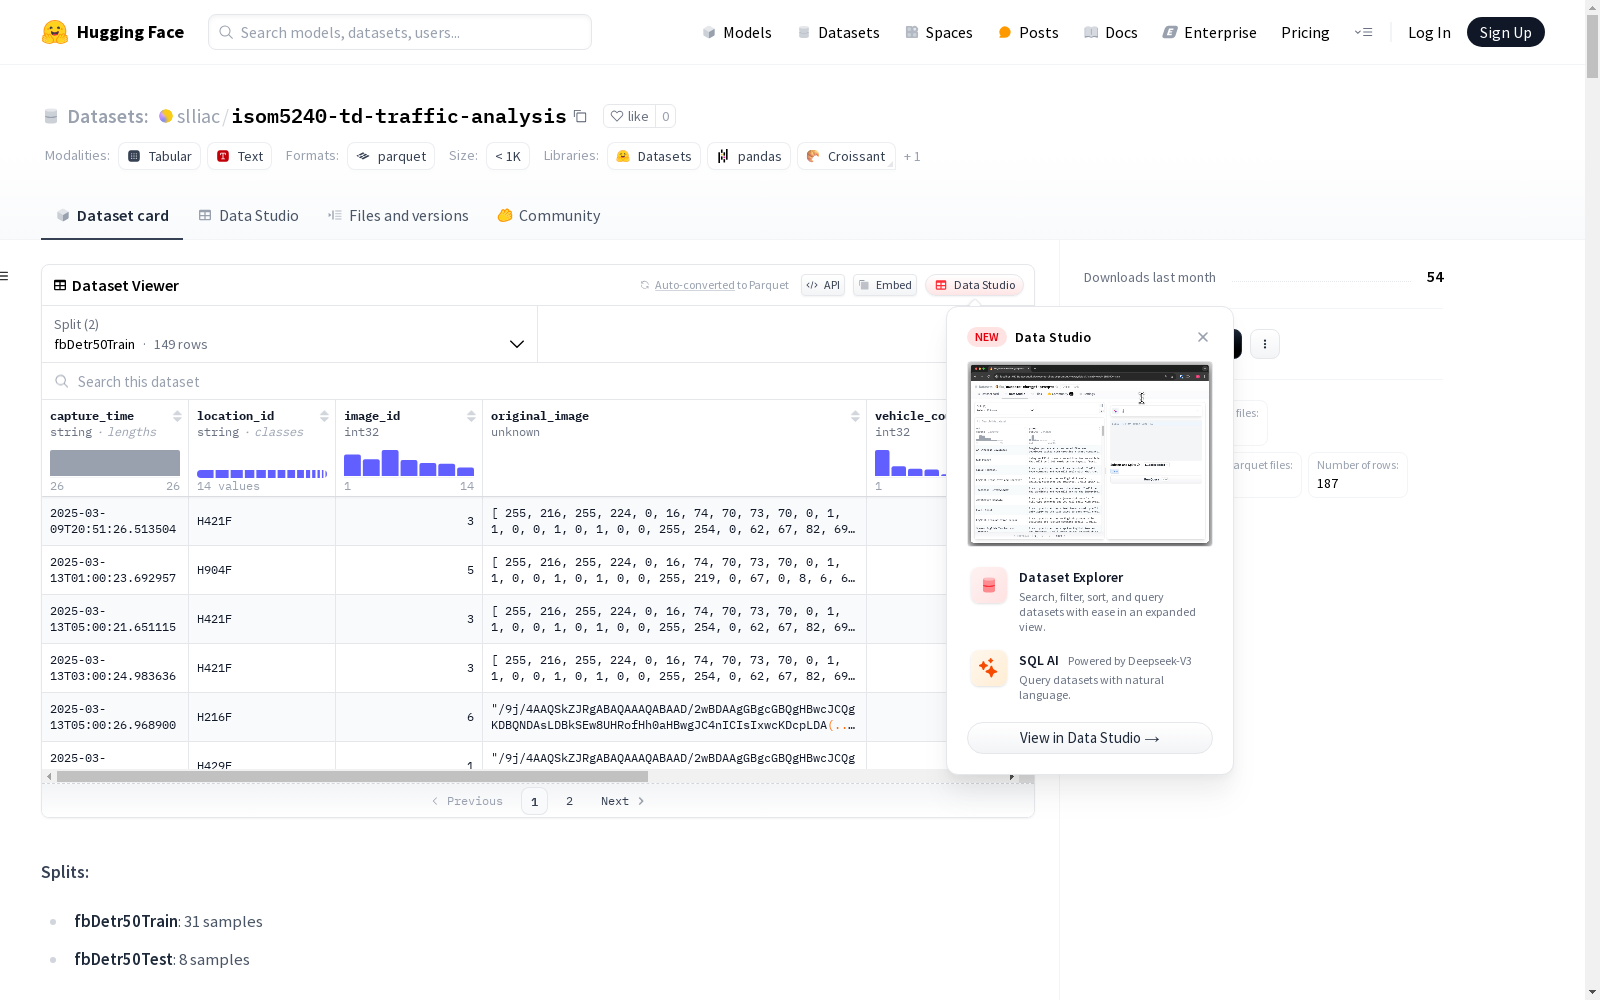The image size is (1600, 1000).
Task: Click the Datasets library tag
Action: pos(654,156)
